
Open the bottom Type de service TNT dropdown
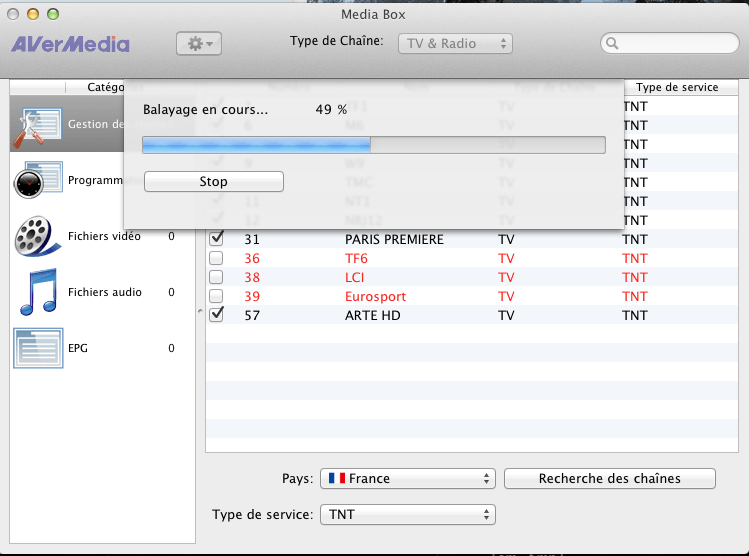point(407,514)
